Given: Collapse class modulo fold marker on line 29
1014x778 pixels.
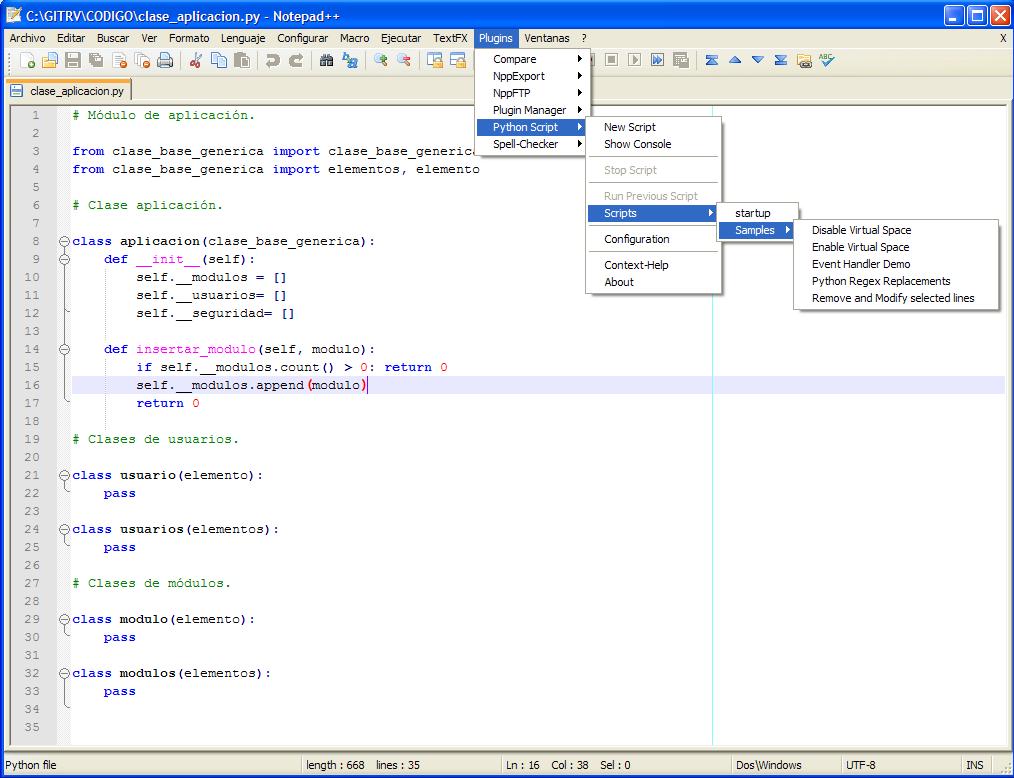Looking at the screenshot, I should [x=64, y=619].
